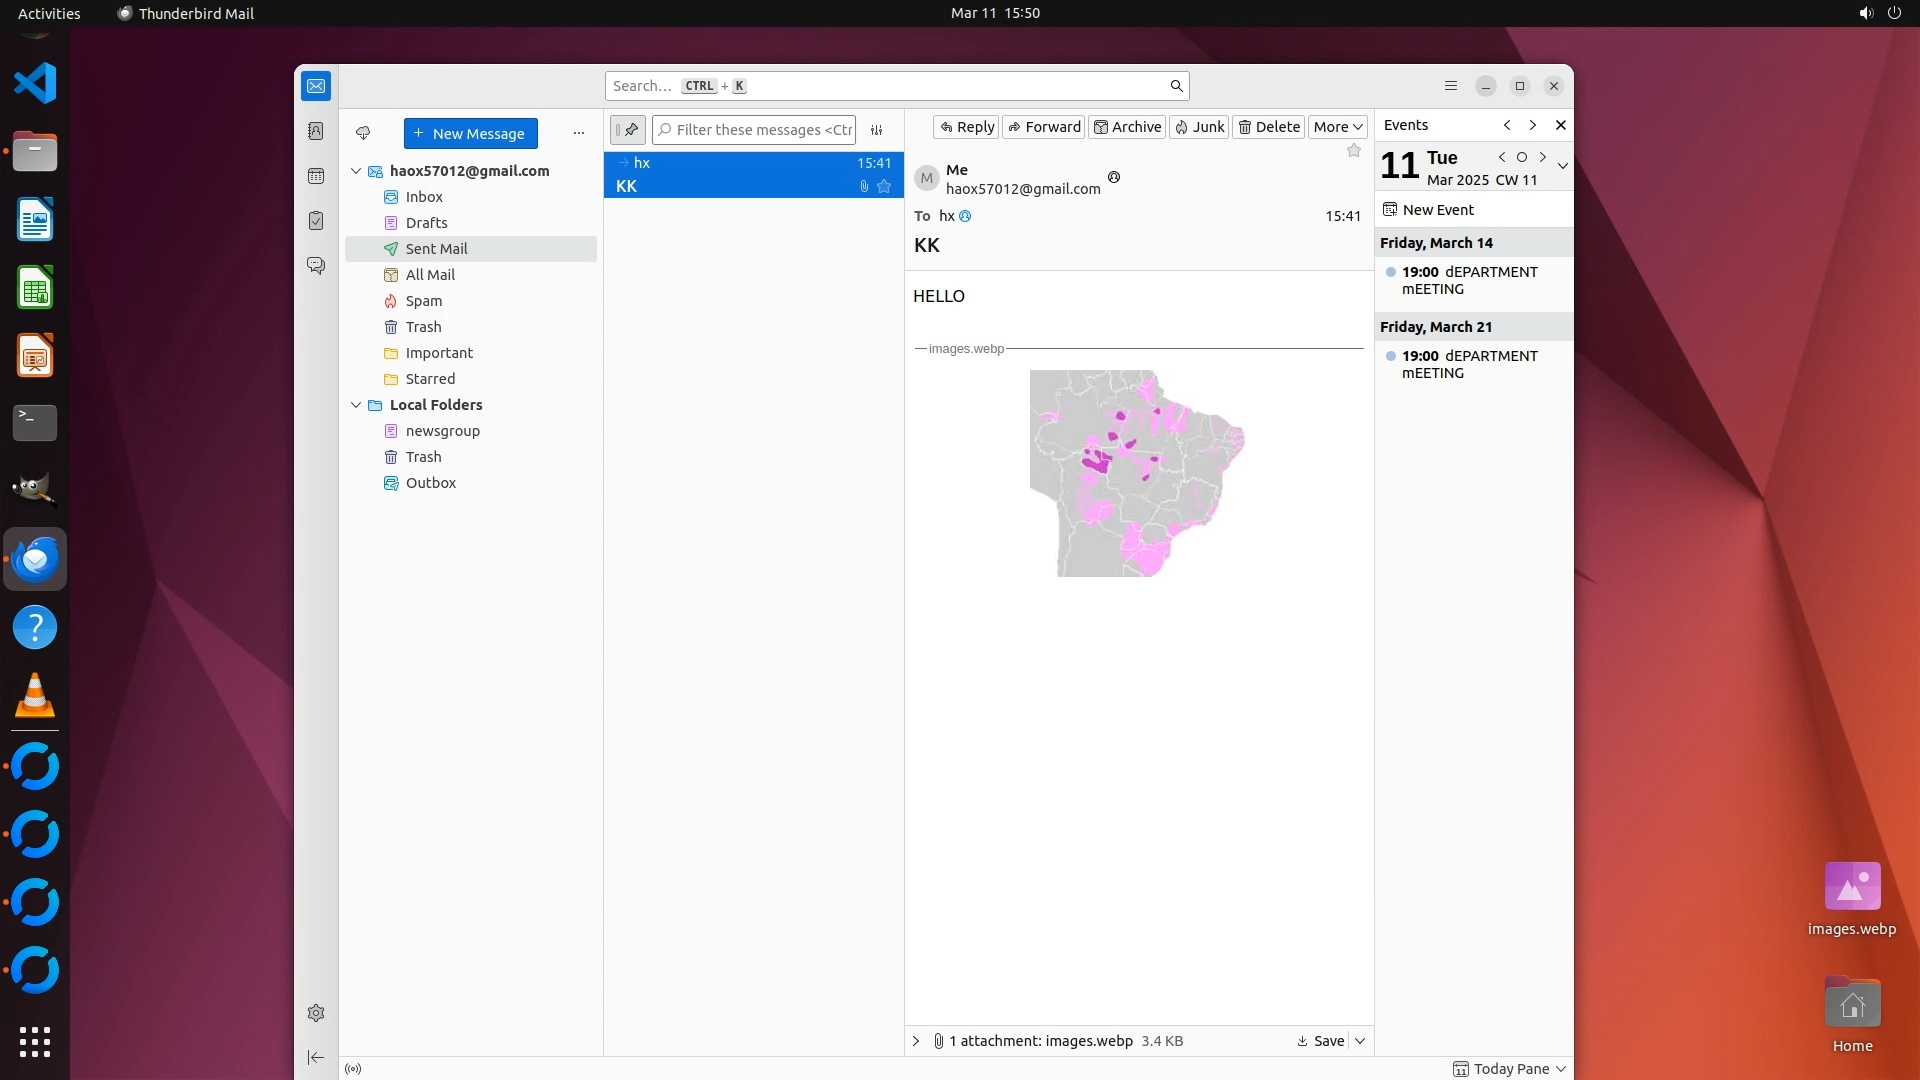The image size is (1920, 1080).
Task: Open the Calendar space icon
Action: (316, 176)
